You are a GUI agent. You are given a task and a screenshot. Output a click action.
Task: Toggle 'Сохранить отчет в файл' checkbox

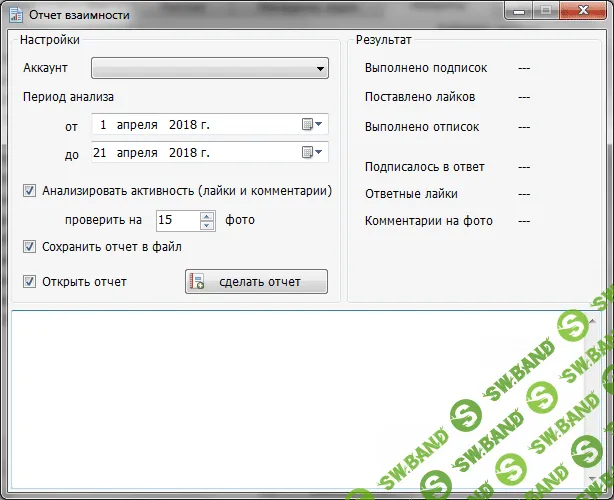(x=29, y=247)
